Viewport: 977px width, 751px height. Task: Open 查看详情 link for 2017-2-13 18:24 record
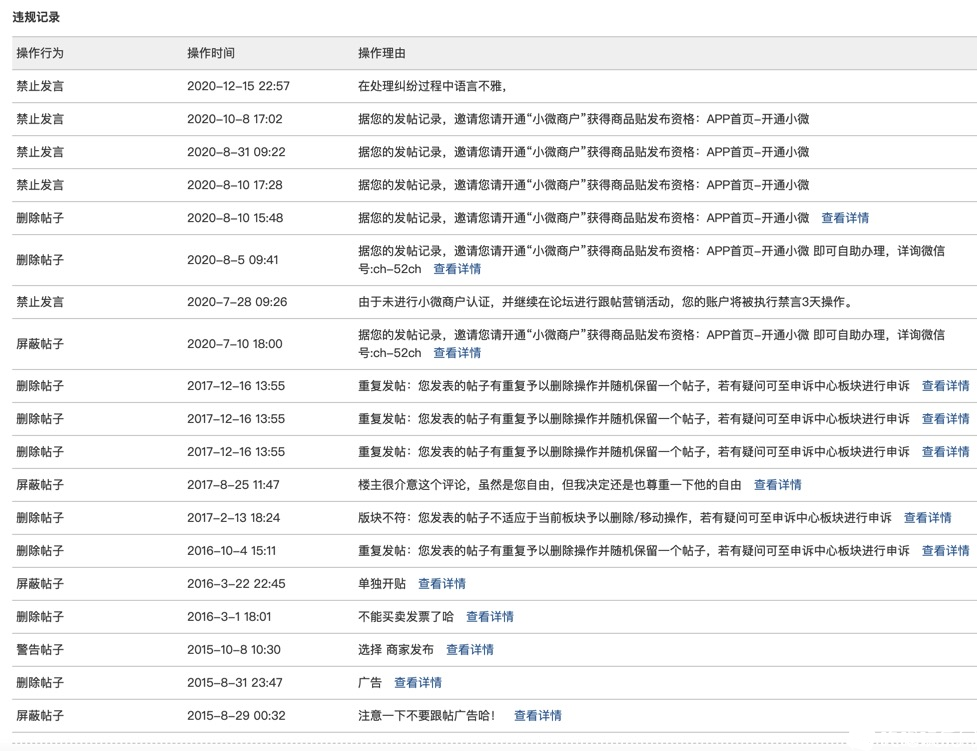(928, 518)
